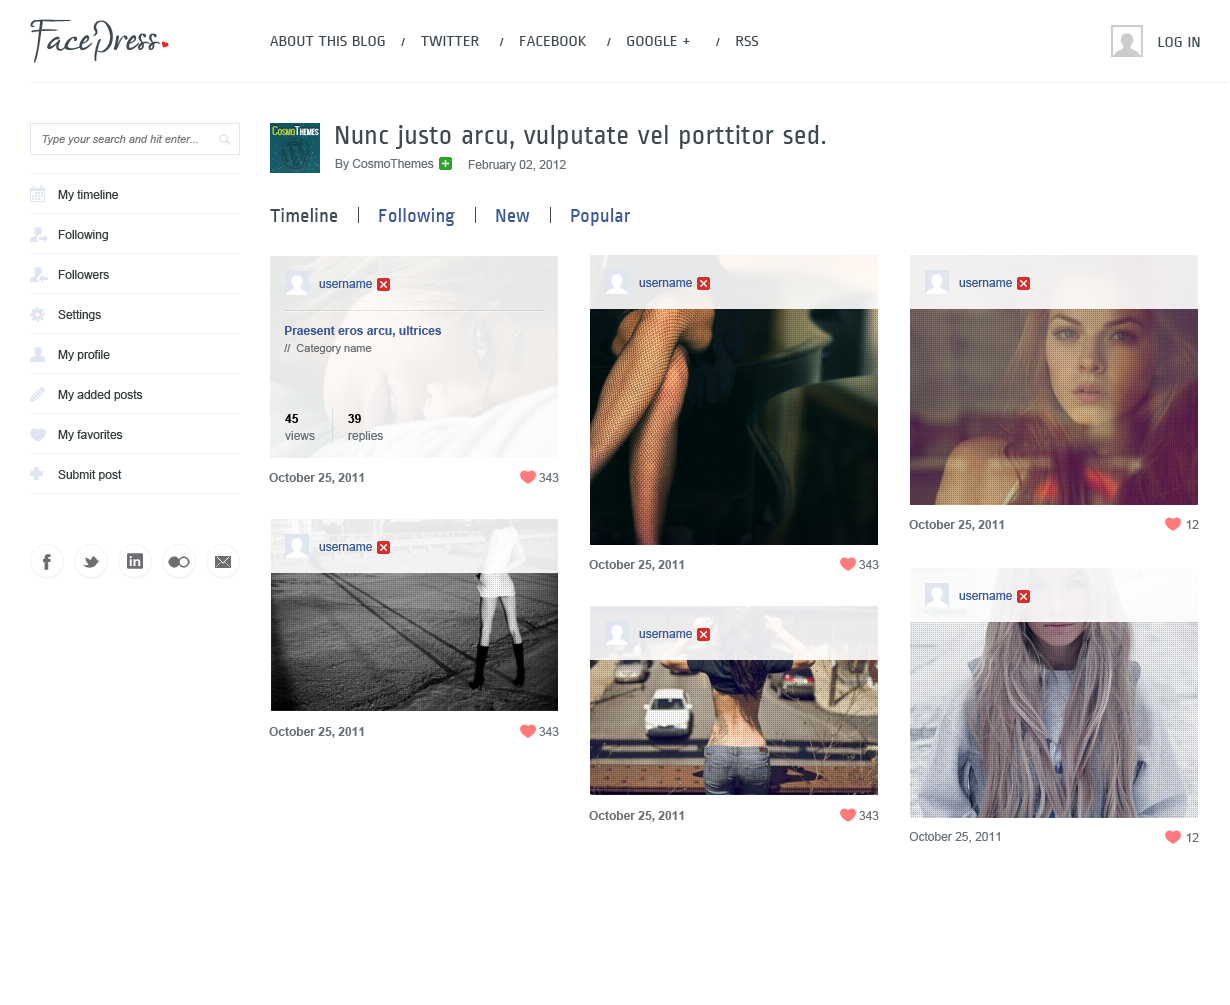
Task: Open the email envelope social icon
Action: (223, 561)
